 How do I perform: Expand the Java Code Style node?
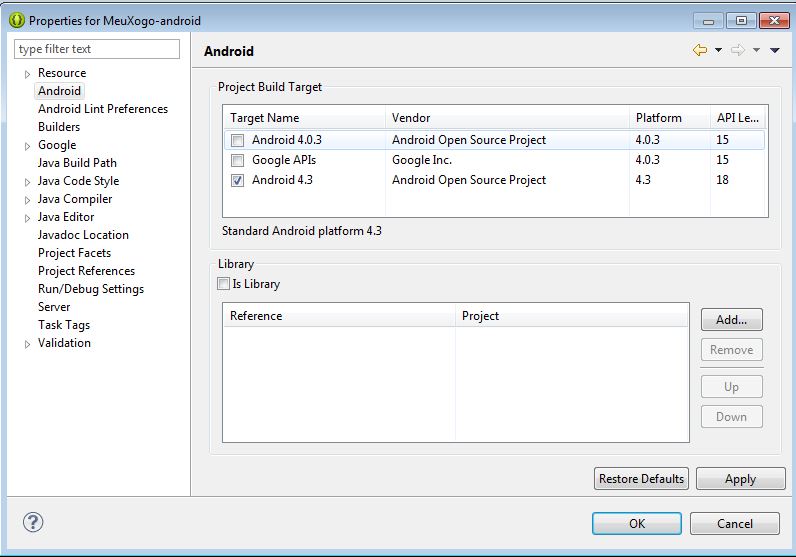point(27,182)
